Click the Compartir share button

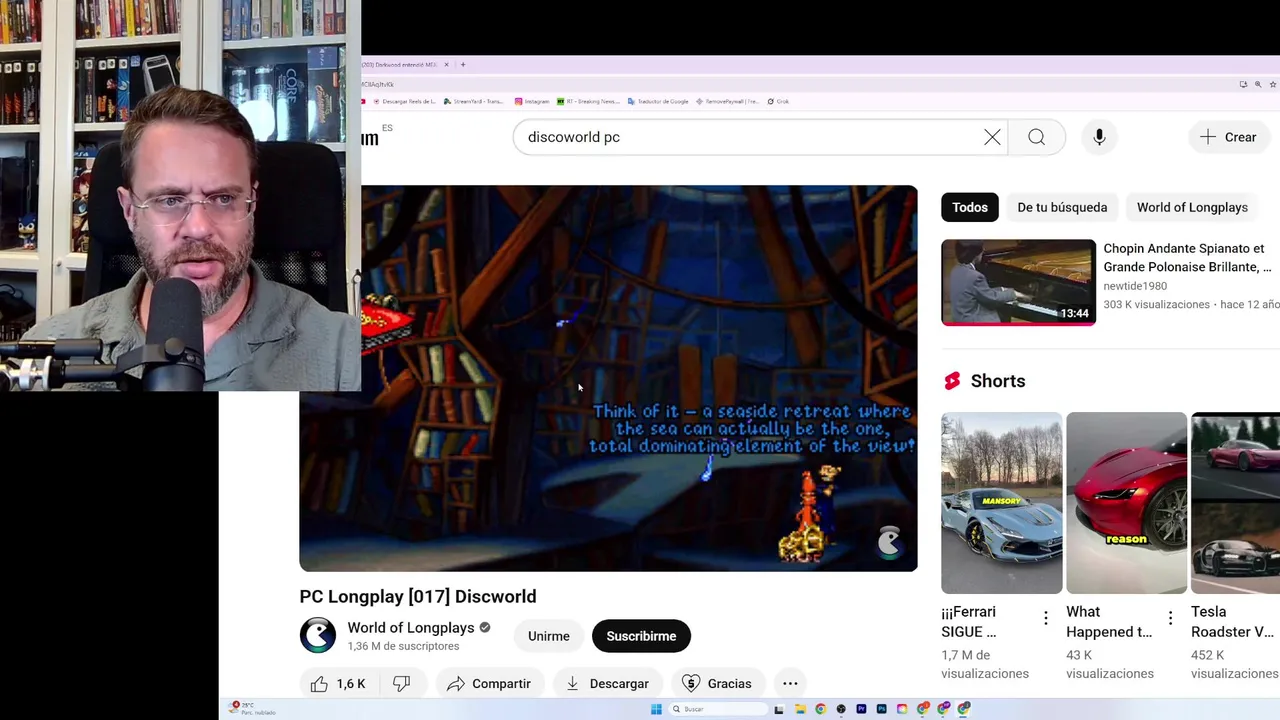tap(488, 684)
